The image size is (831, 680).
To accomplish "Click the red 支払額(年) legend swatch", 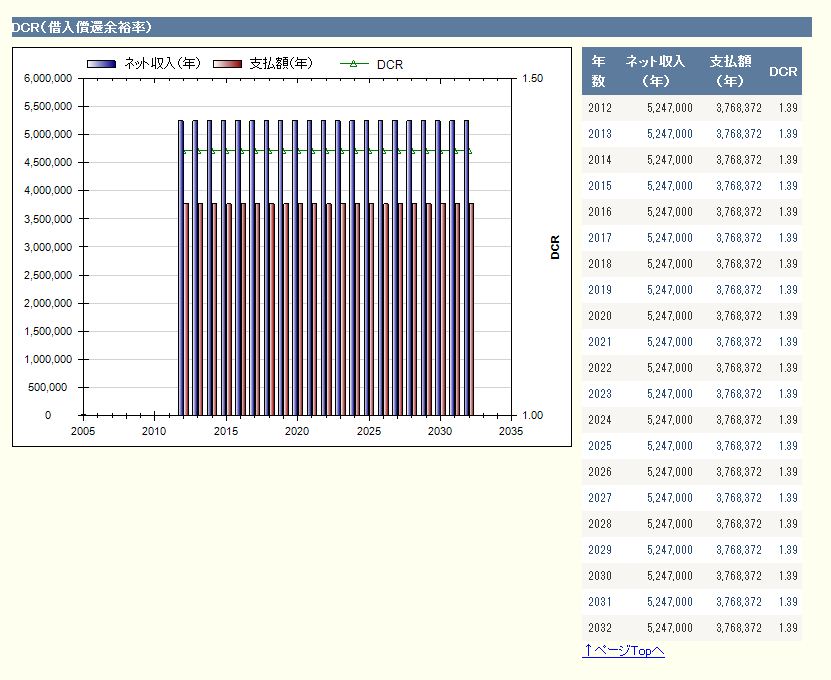I will tap(227, 64).
